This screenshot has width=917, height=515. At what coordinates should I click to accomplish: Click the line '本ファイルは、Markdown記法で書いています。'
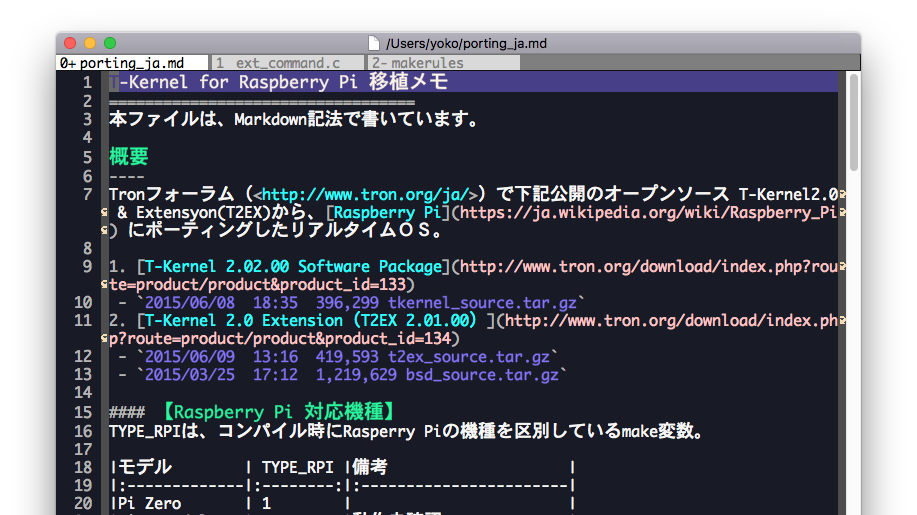pyautogui.click(x=294, y=119)
